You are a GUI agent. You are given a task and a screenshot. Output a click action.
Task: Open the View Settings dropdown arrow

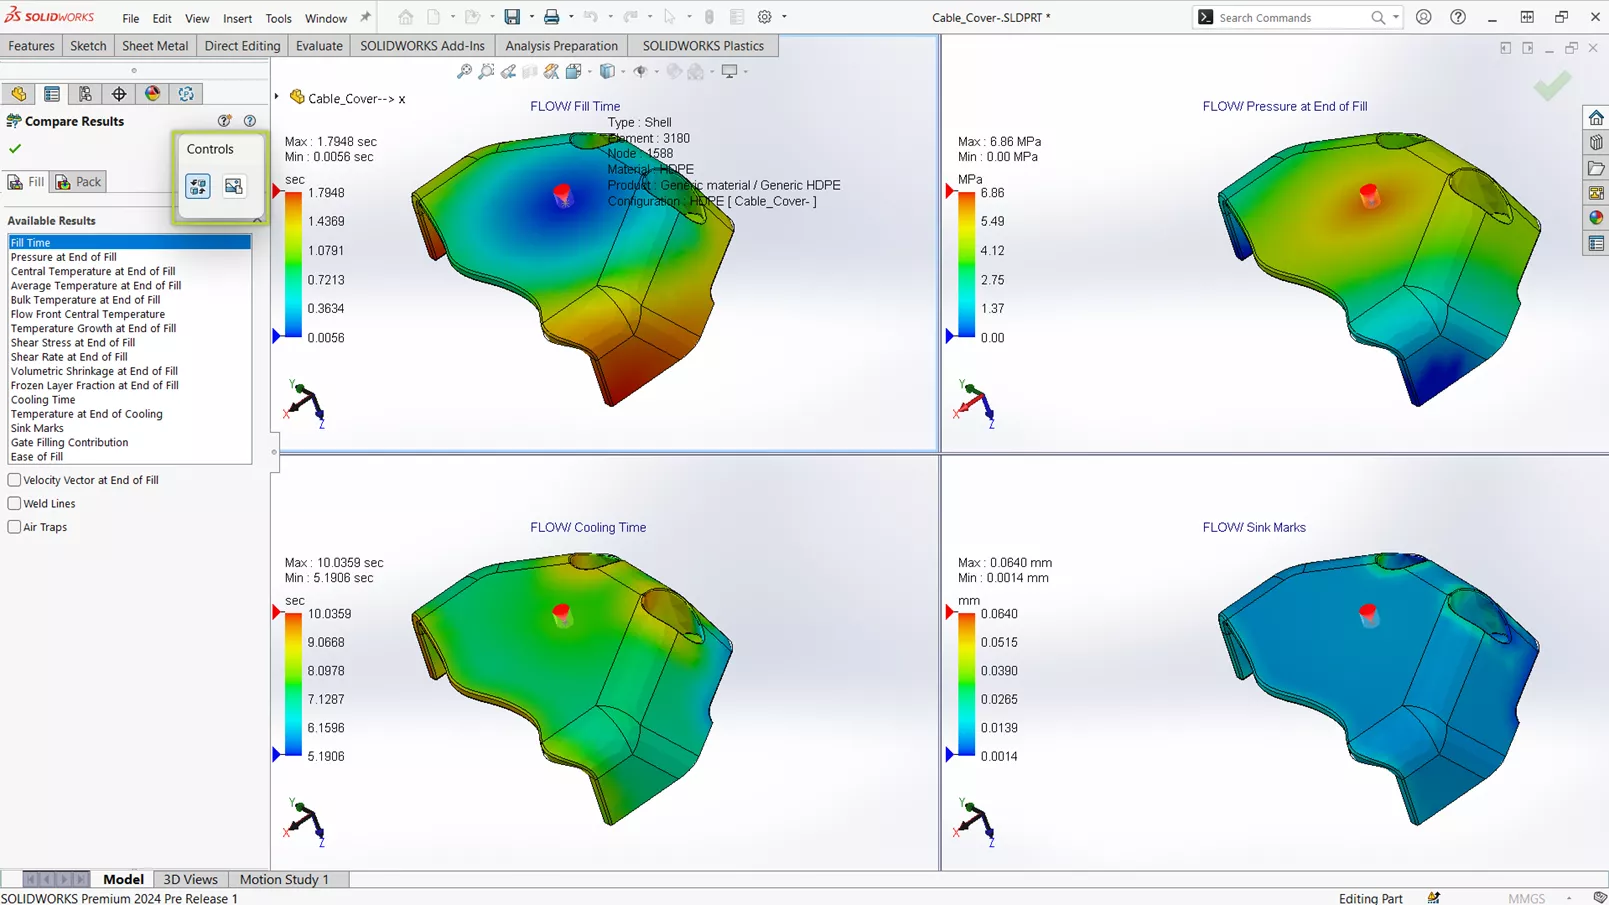pyautogui.click(x=746, y=71)
